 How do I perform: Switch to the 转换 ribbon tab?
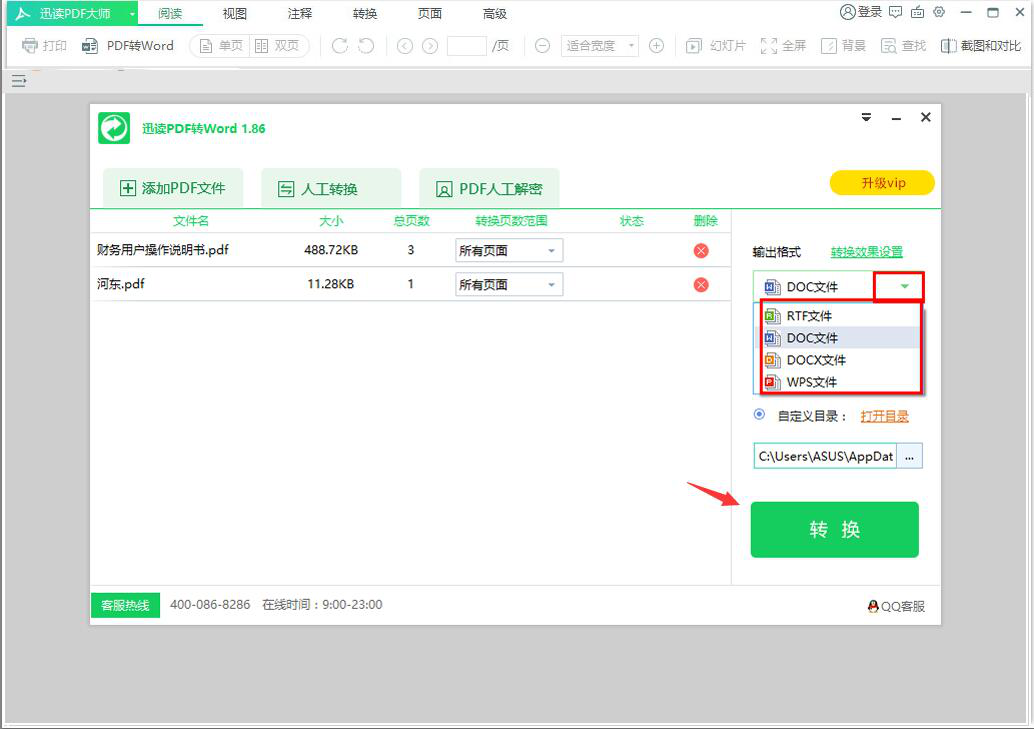coord(364,13)
